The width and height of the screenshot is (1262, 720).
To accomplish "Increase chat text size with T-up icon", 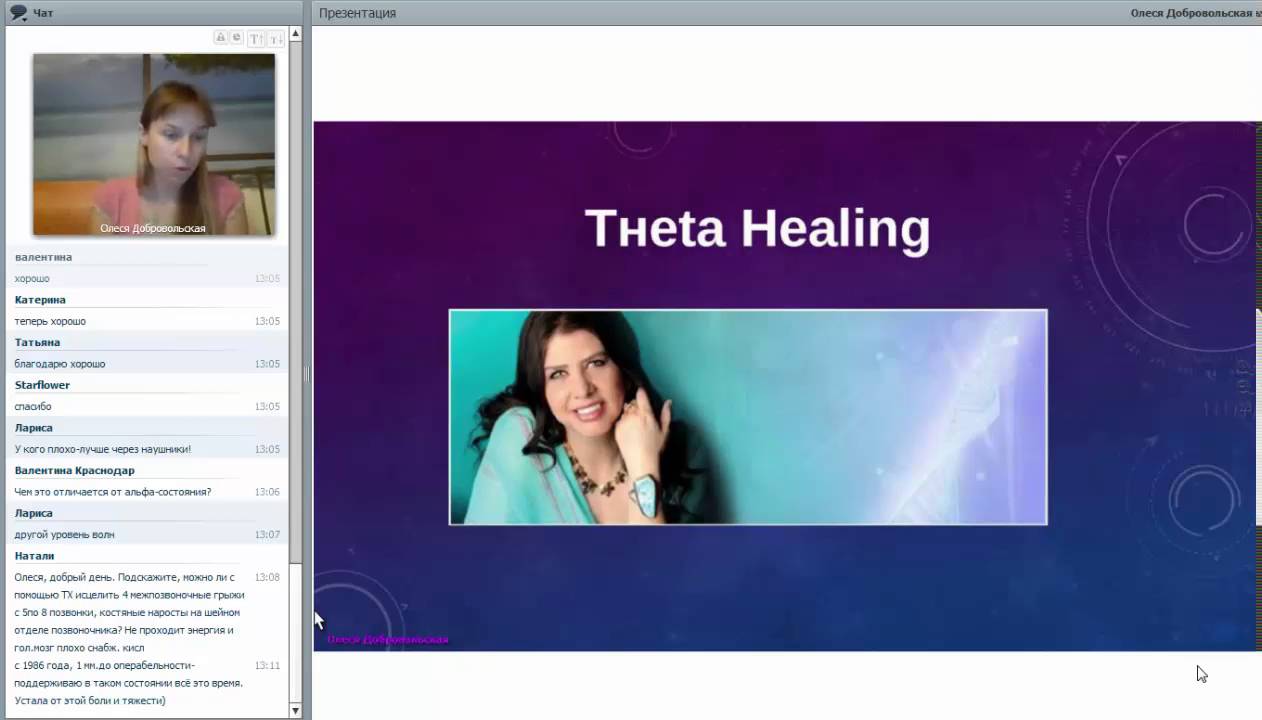I will [x=256, y=39].
